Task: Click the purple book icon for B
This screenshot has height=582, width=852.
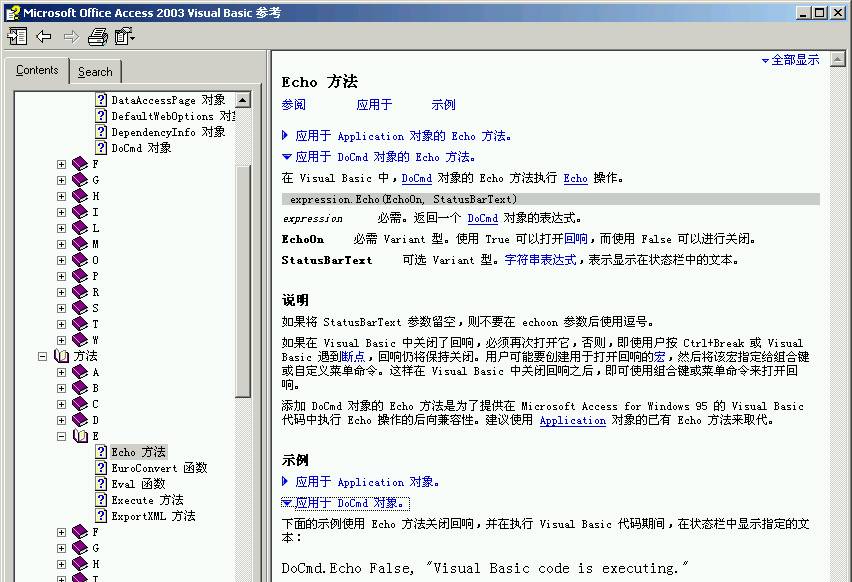Action: 80,388
